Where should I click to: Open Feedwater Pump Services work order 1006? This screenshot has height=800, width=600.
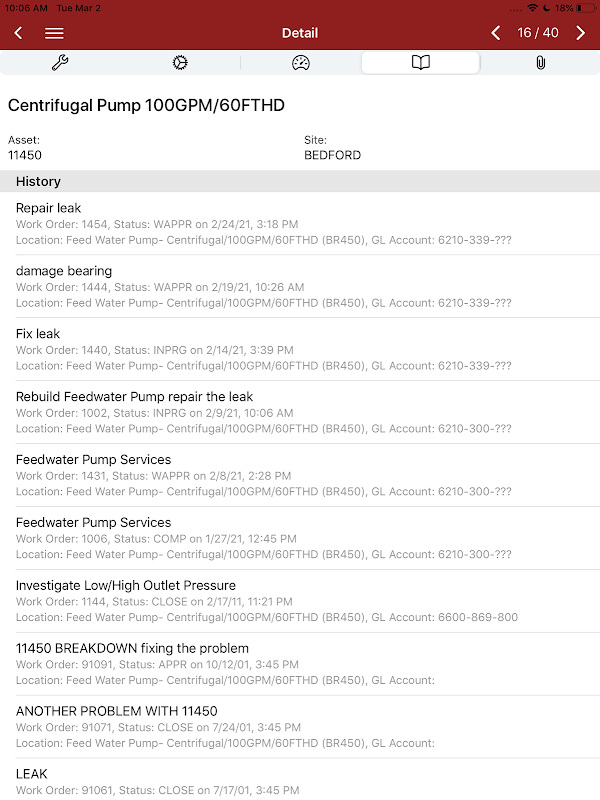point(300,539)
